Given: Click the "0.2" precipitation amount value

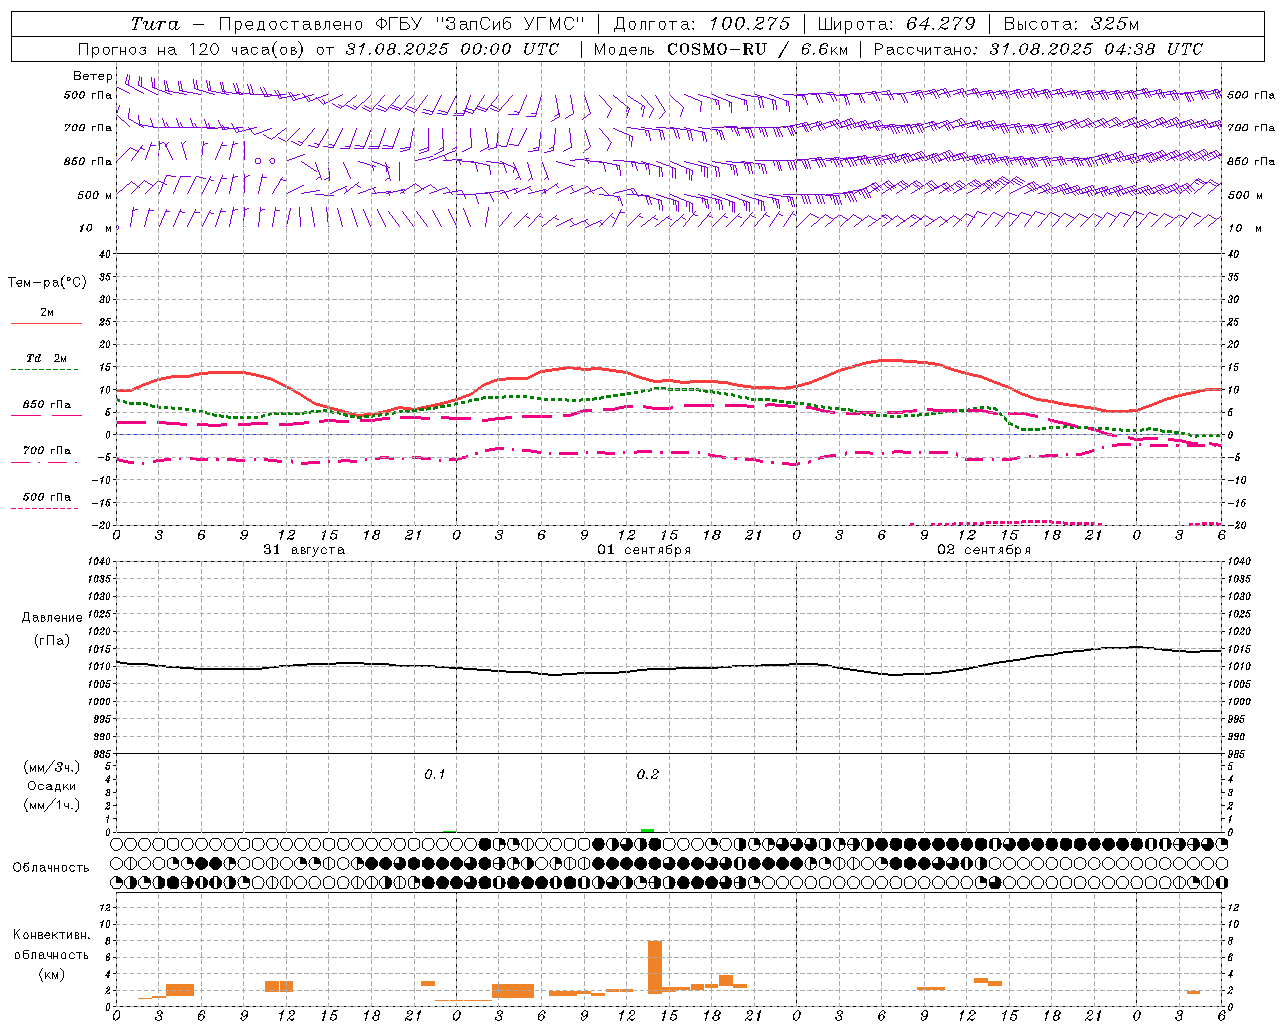Looking at the screenshot, I should pos(648,774).
